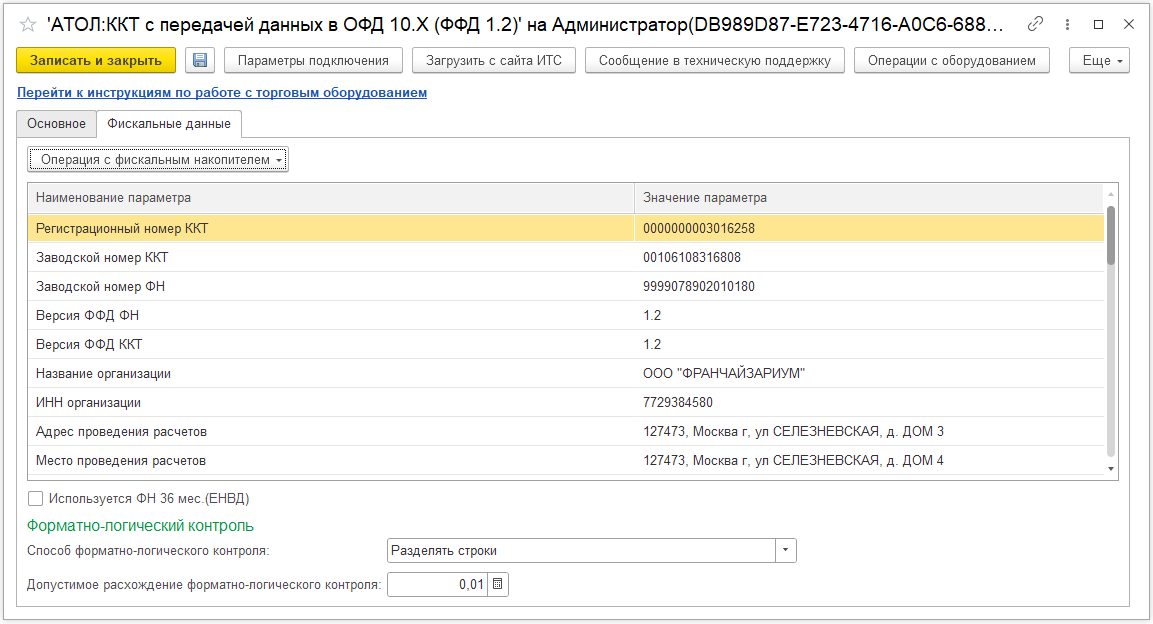Enable 'Используется ФН 36 мес.(ЕНВД)' checkbox
Viewport: 1153px width, 624px height.
click(36, 498)
